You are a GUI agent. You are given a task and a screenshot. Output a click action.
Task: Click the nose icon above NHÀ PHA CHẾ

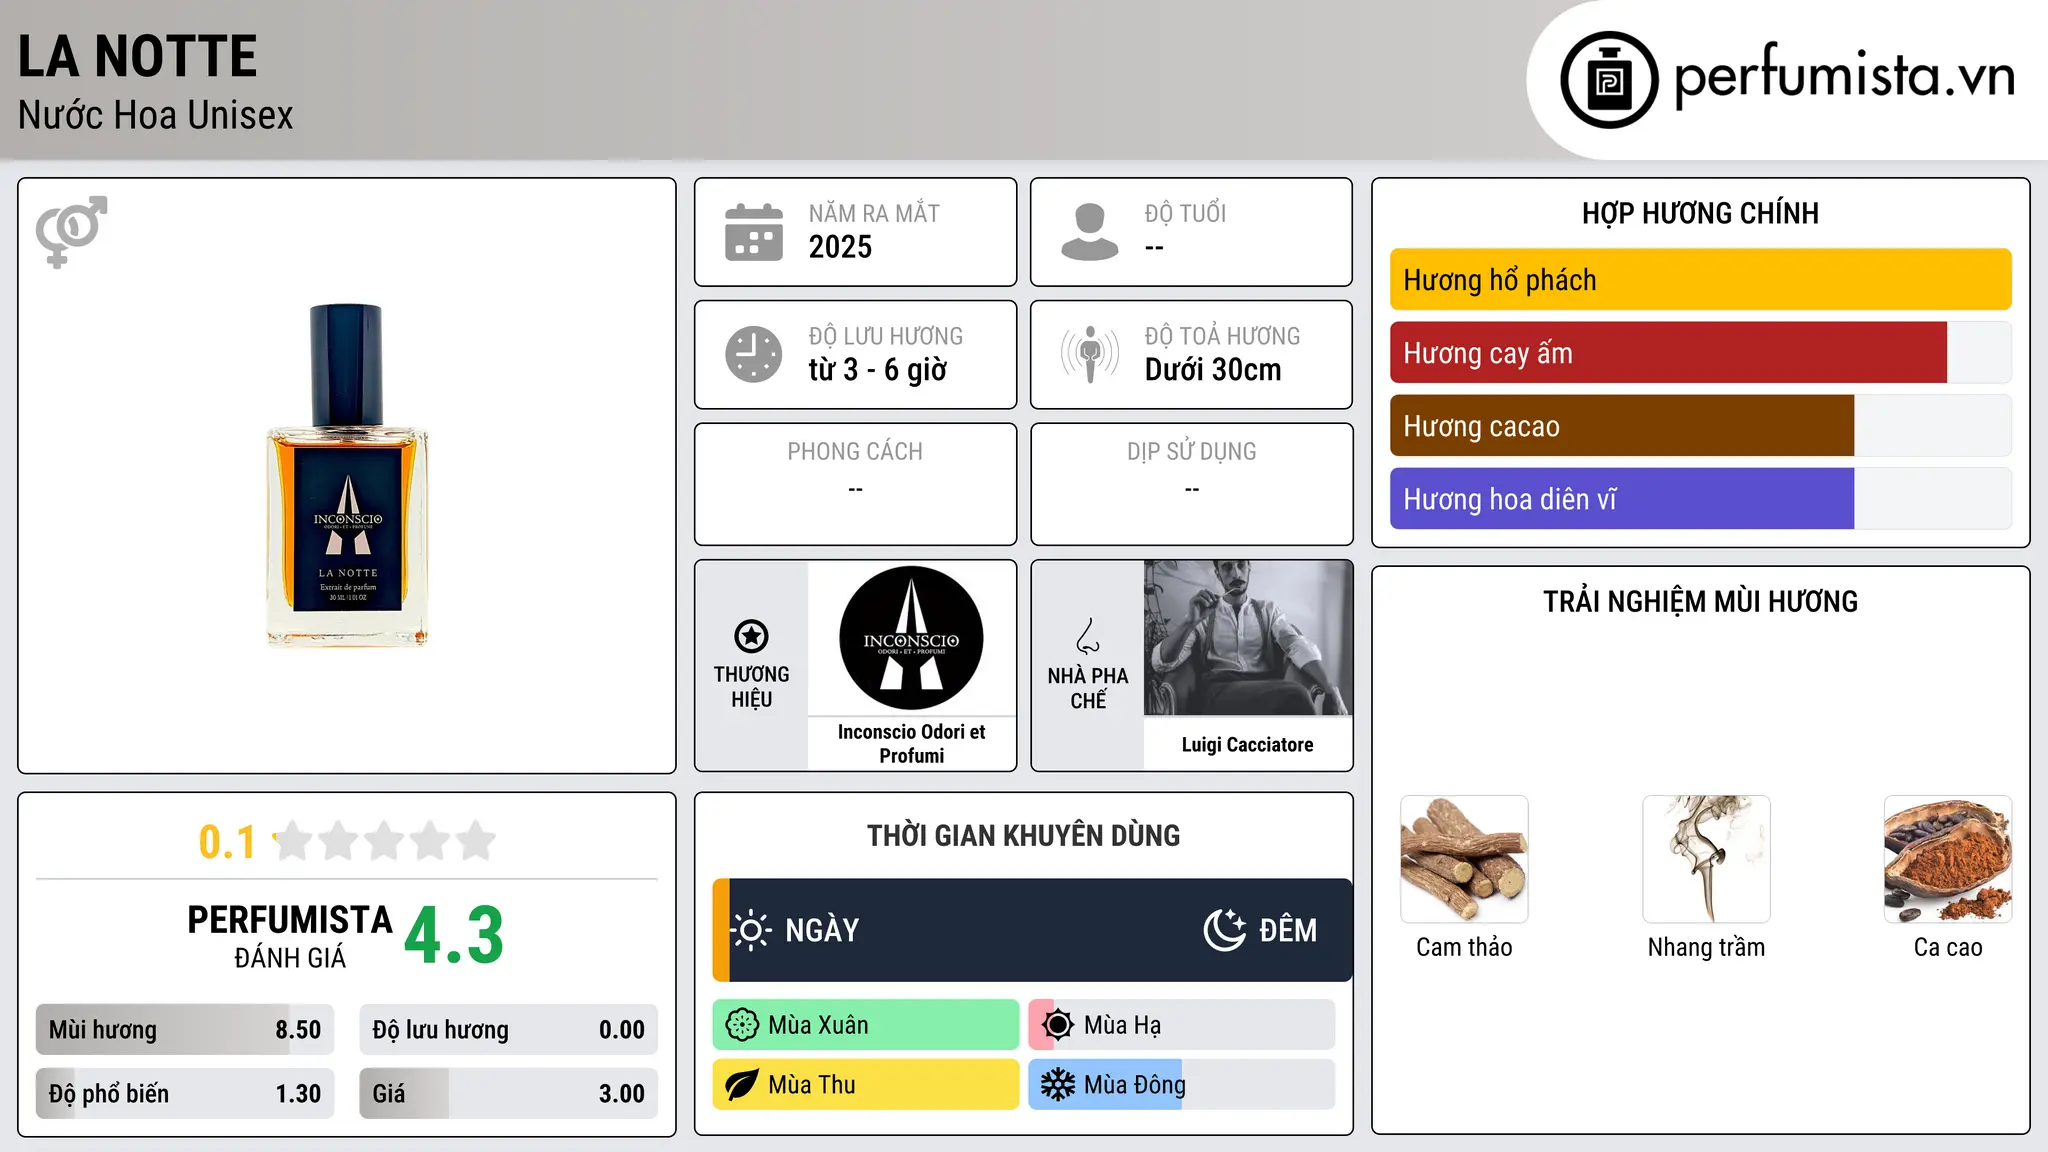pos(1088,636)
